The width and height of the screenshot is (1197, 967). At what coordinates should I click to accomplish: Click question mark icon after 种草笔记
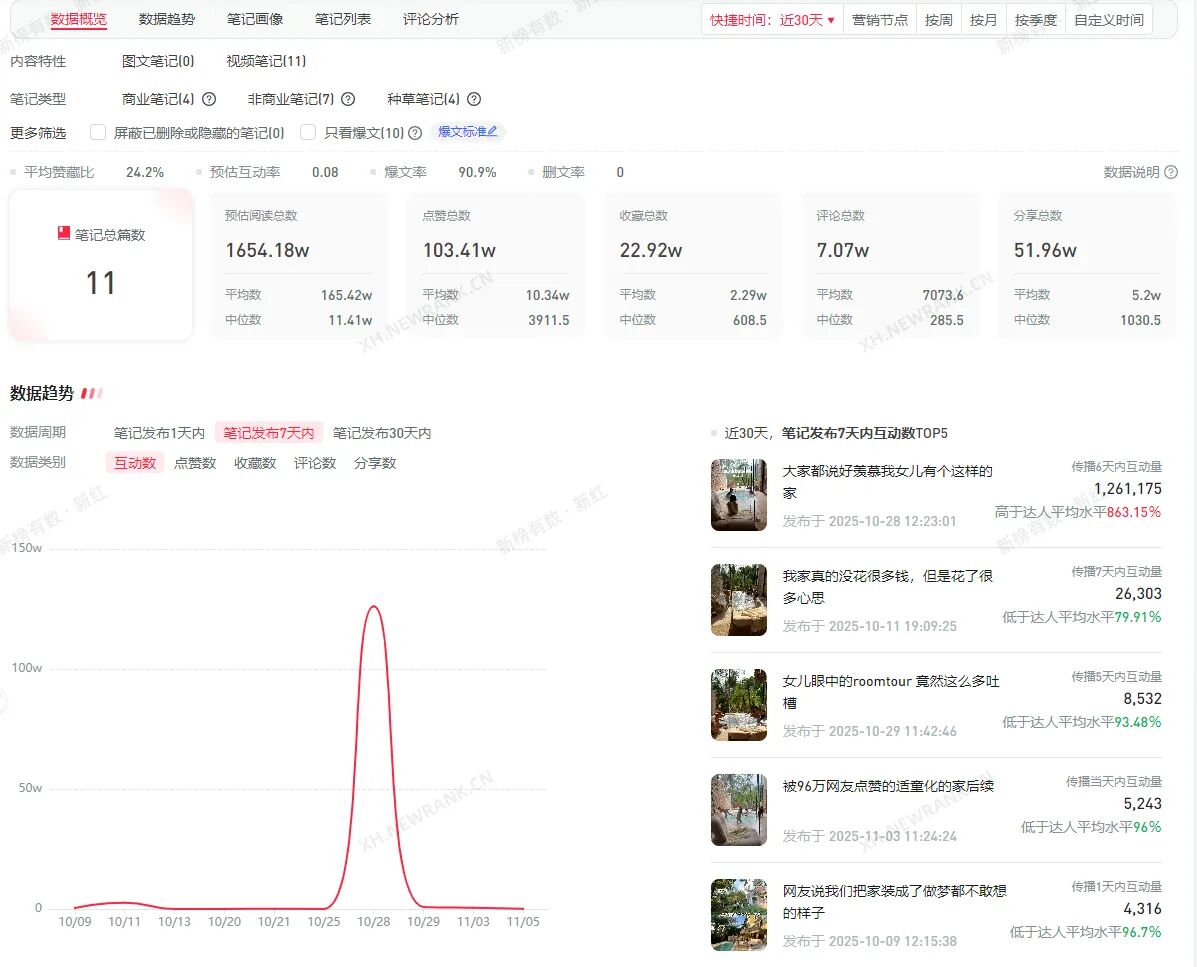coord(474,99)
